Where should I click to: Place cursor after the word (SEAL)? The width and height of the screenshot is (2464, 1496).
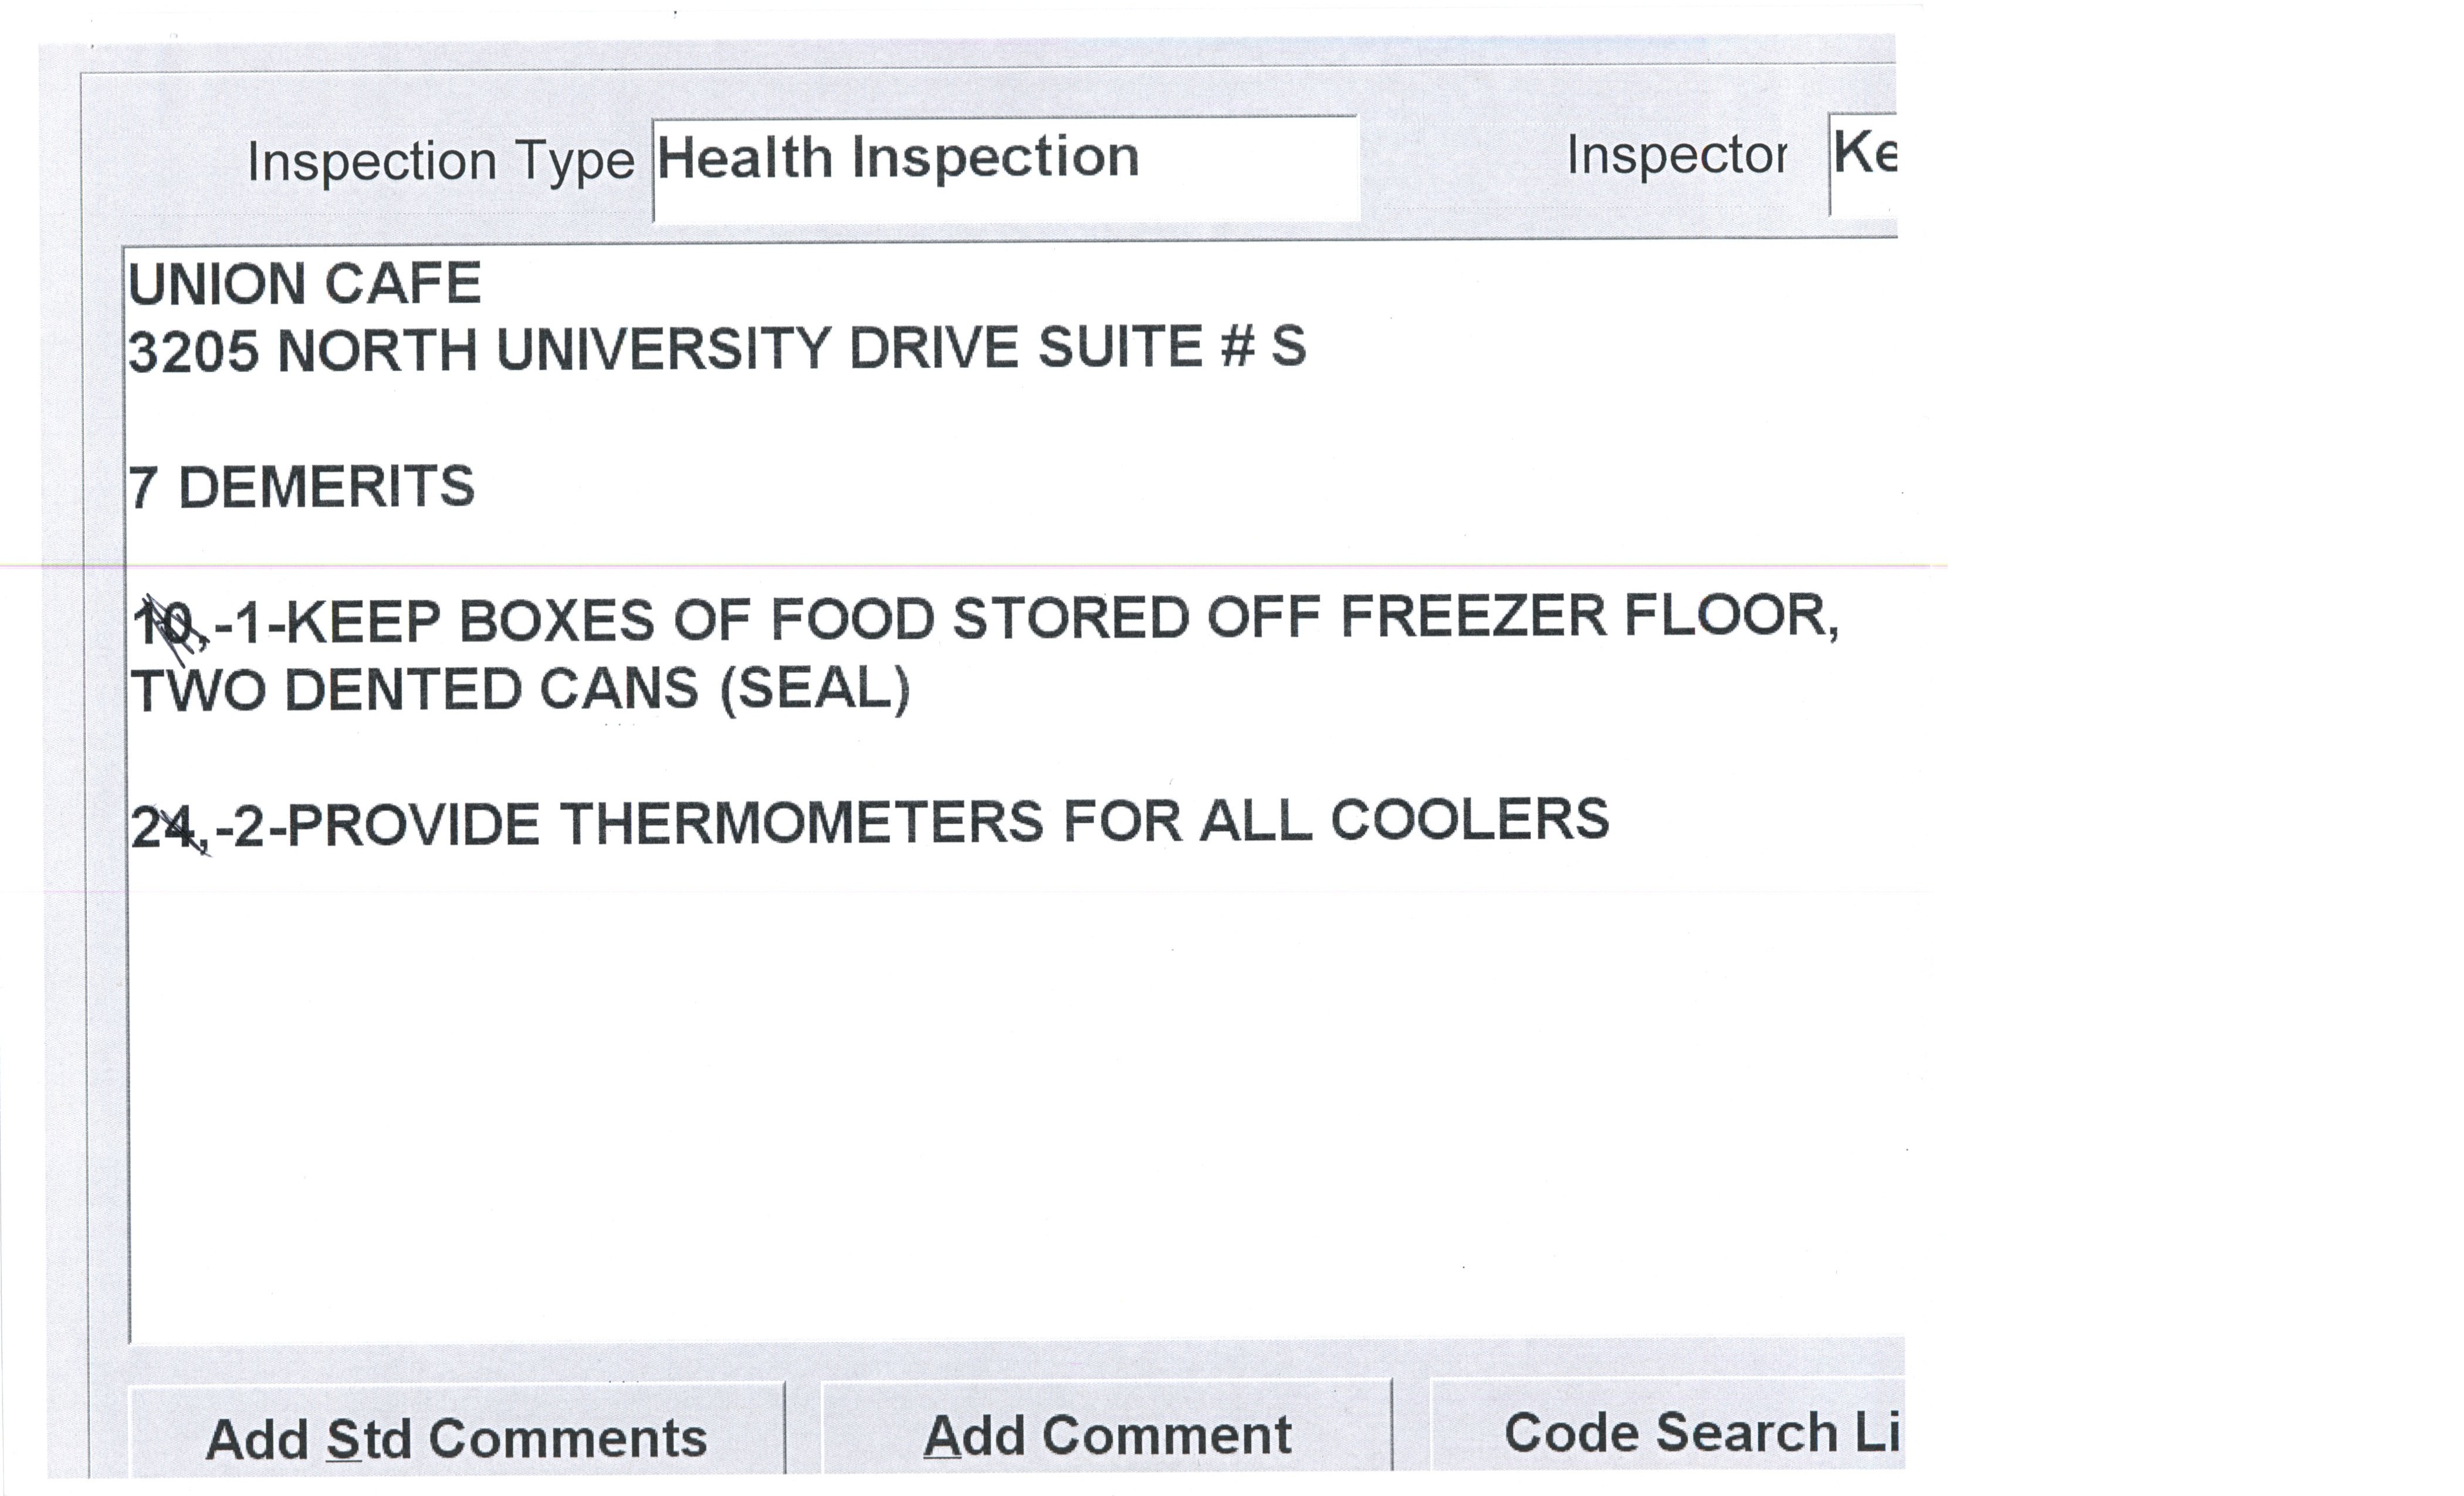(x=913, y=690)
